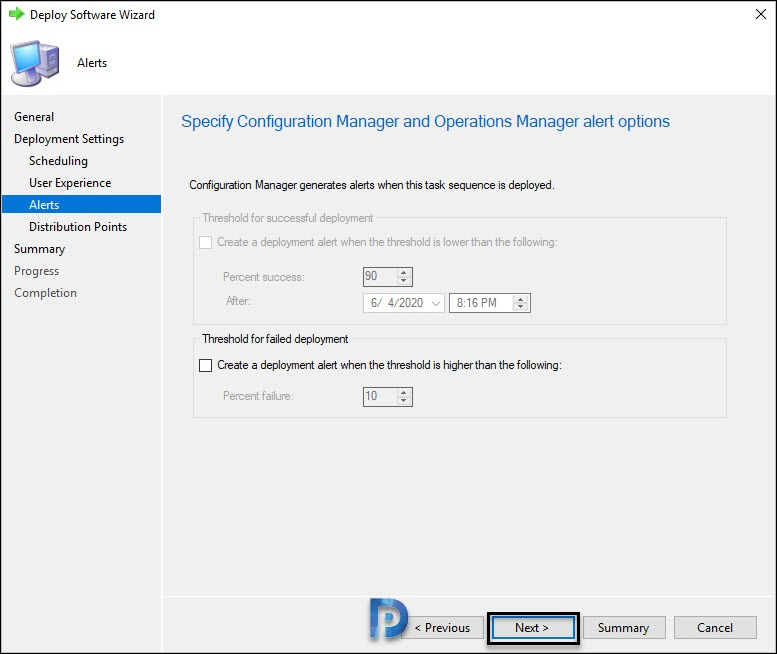The image size is (777, 654).
Task: Click the 'Deploy Software Wizard' title text
Action: [x=92, y=15]
